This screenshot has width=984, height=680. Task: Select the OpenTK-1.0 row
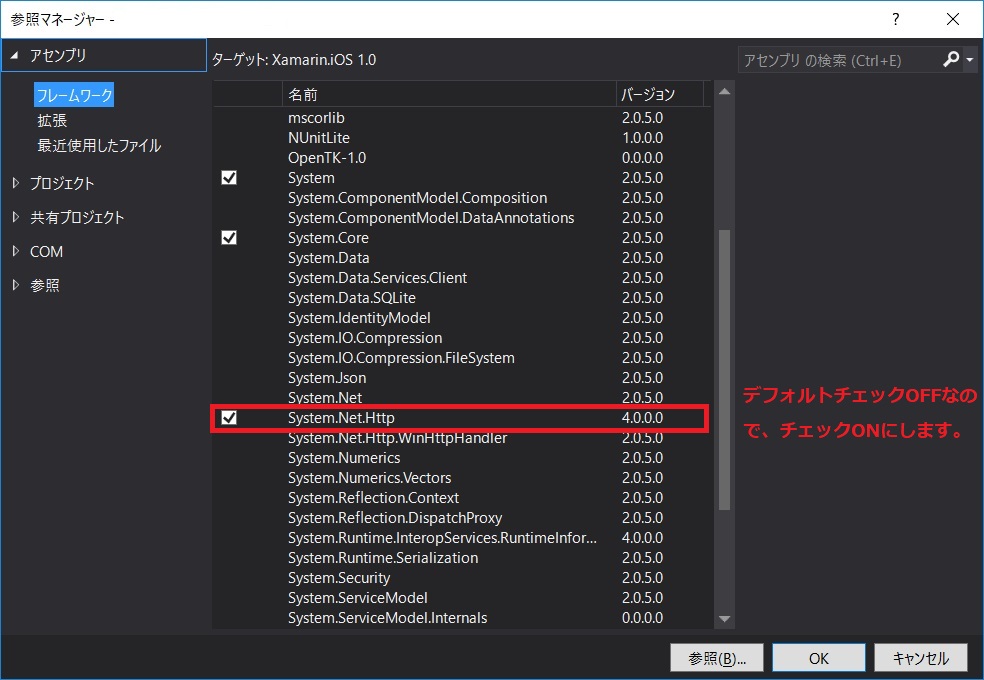click(x=461, y=158)
